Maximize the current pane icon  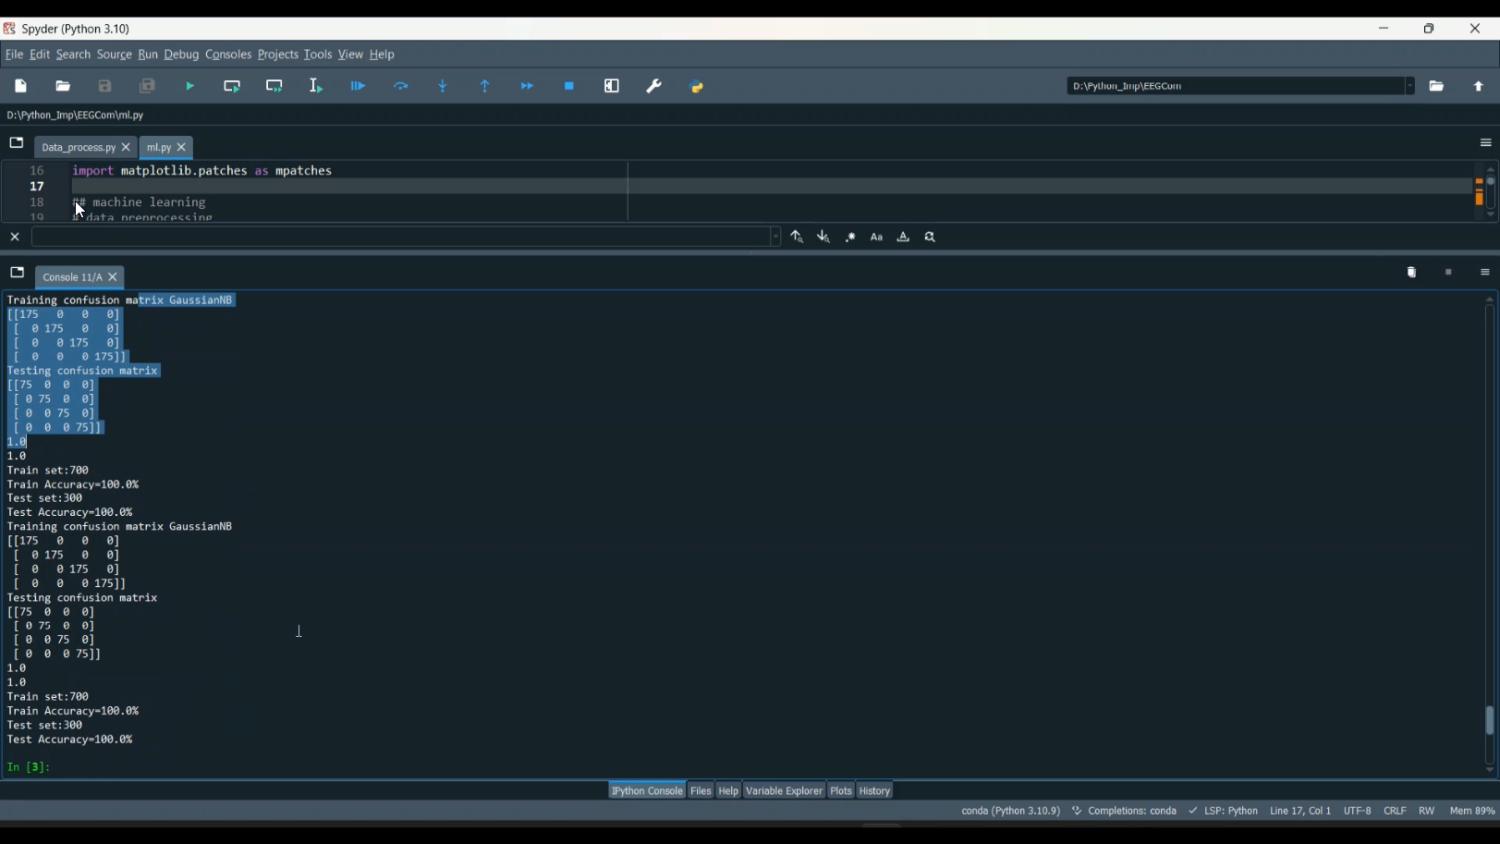pos(612,87)
